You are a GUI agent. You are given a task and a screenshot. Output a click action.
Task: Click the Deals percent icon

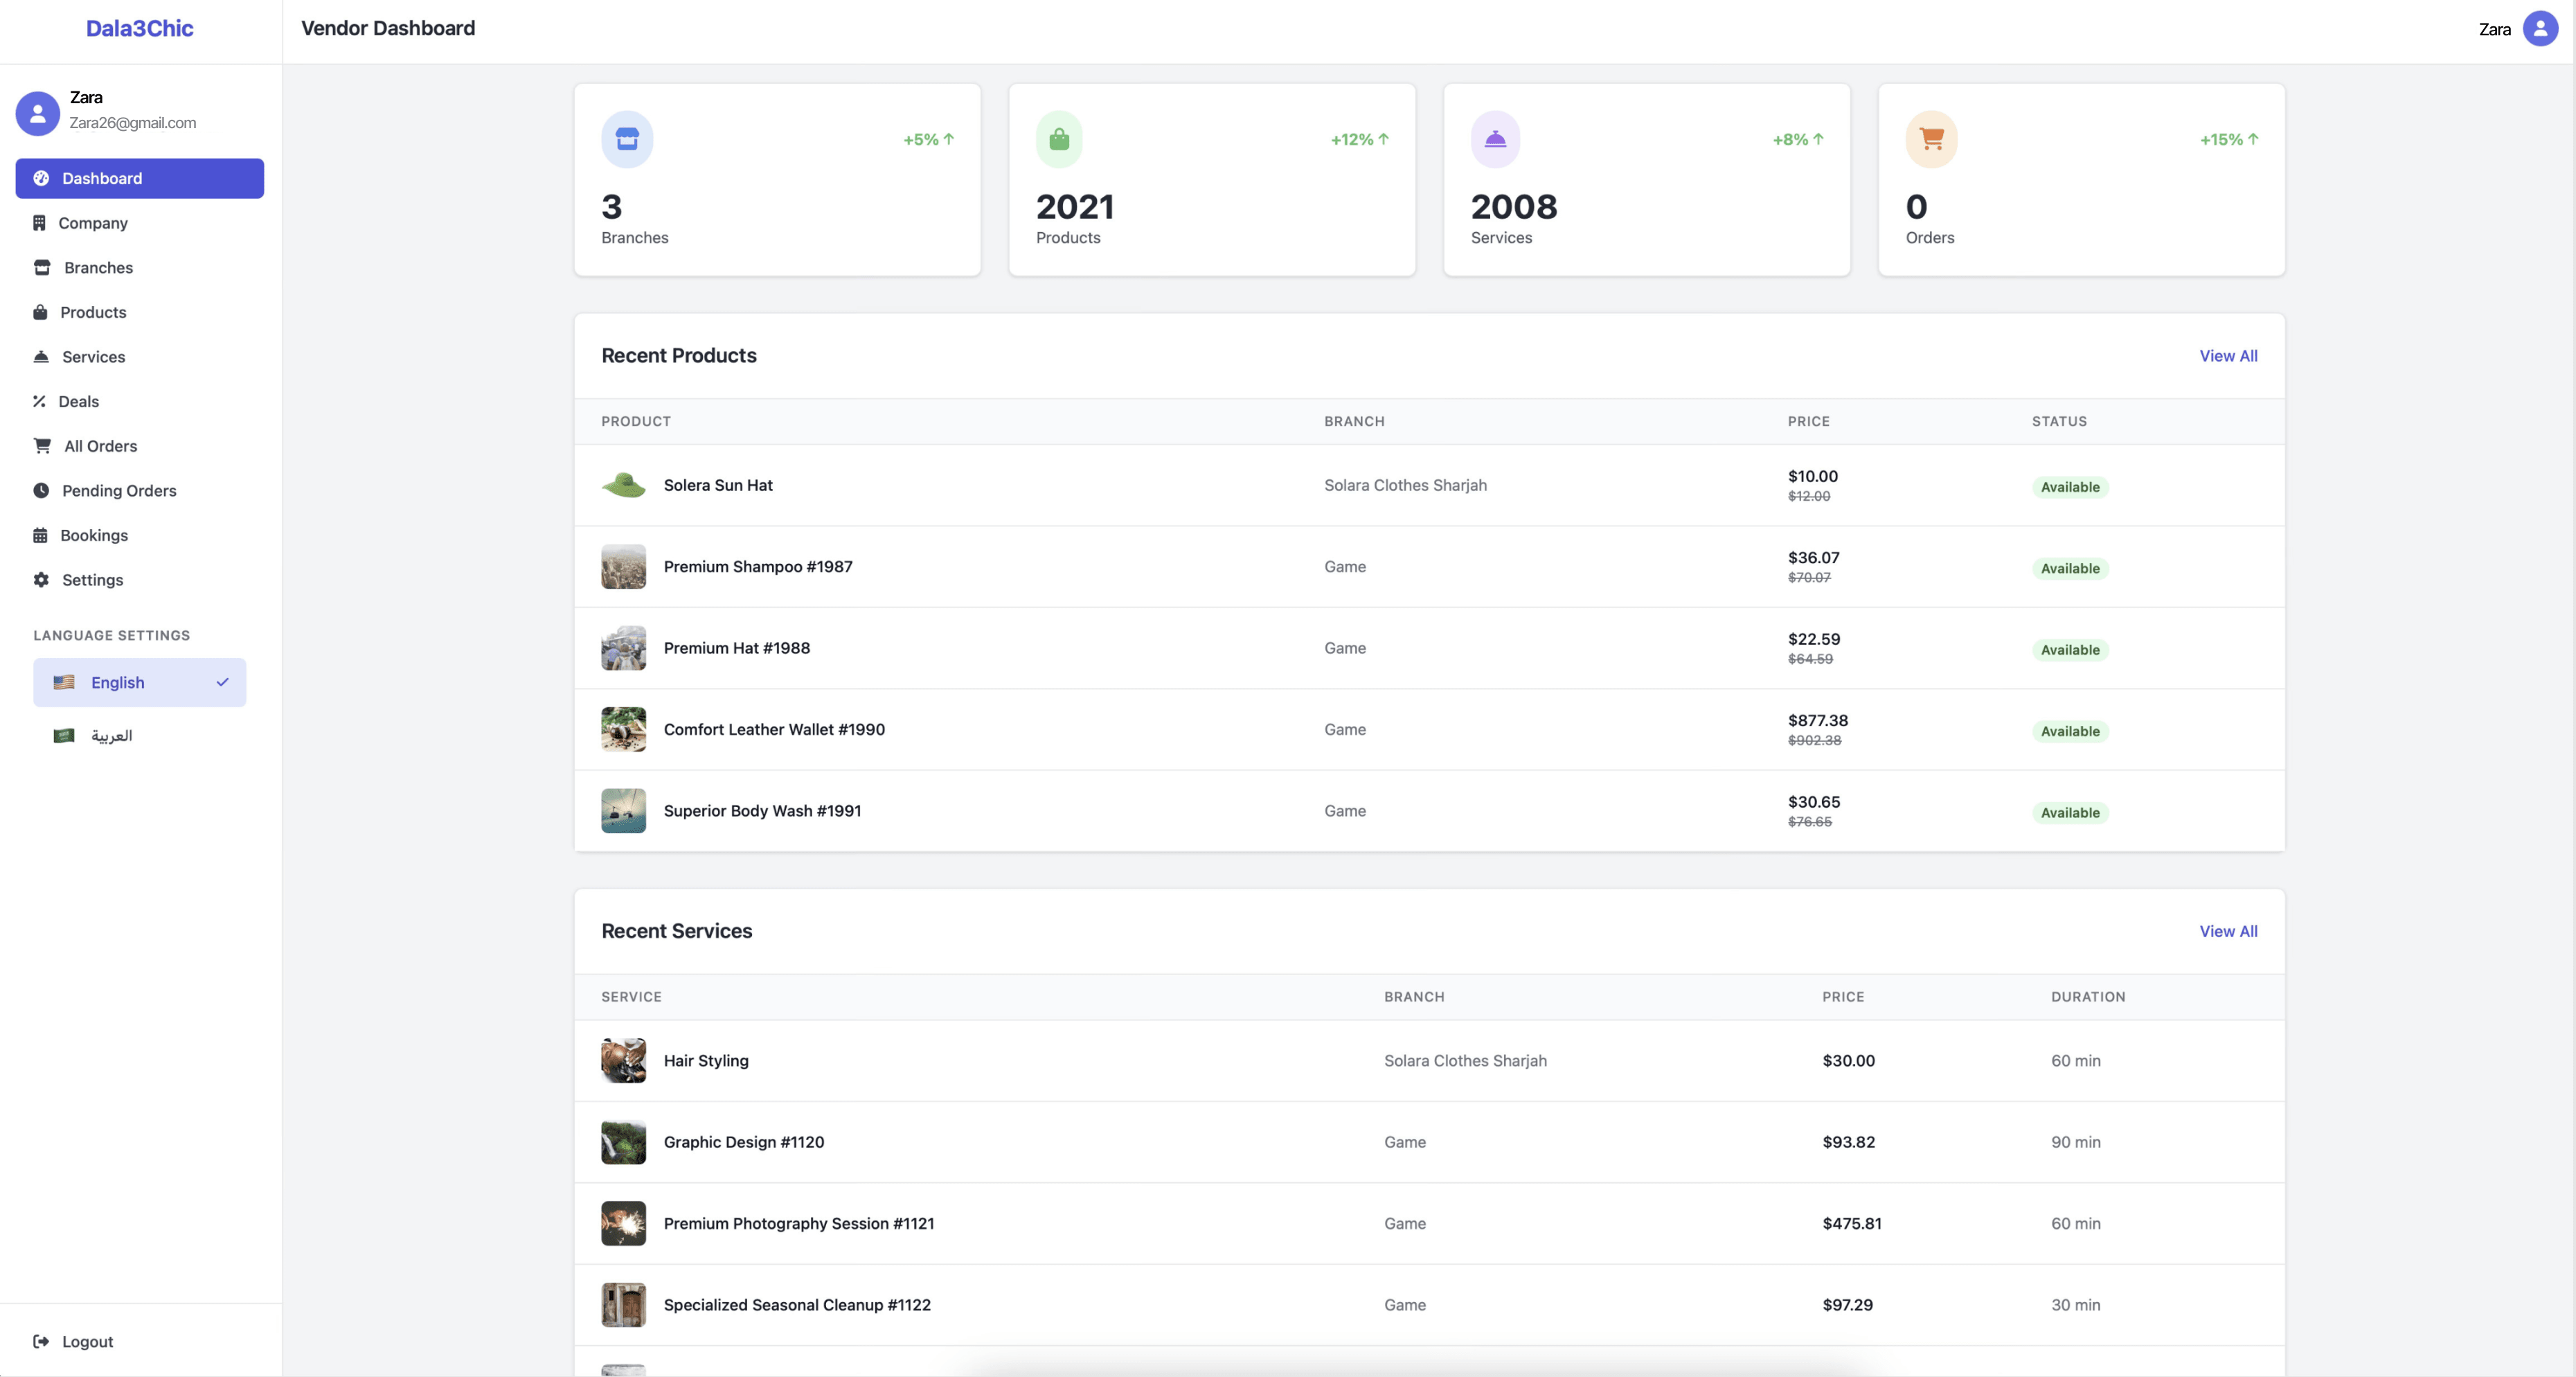[40, 401]
